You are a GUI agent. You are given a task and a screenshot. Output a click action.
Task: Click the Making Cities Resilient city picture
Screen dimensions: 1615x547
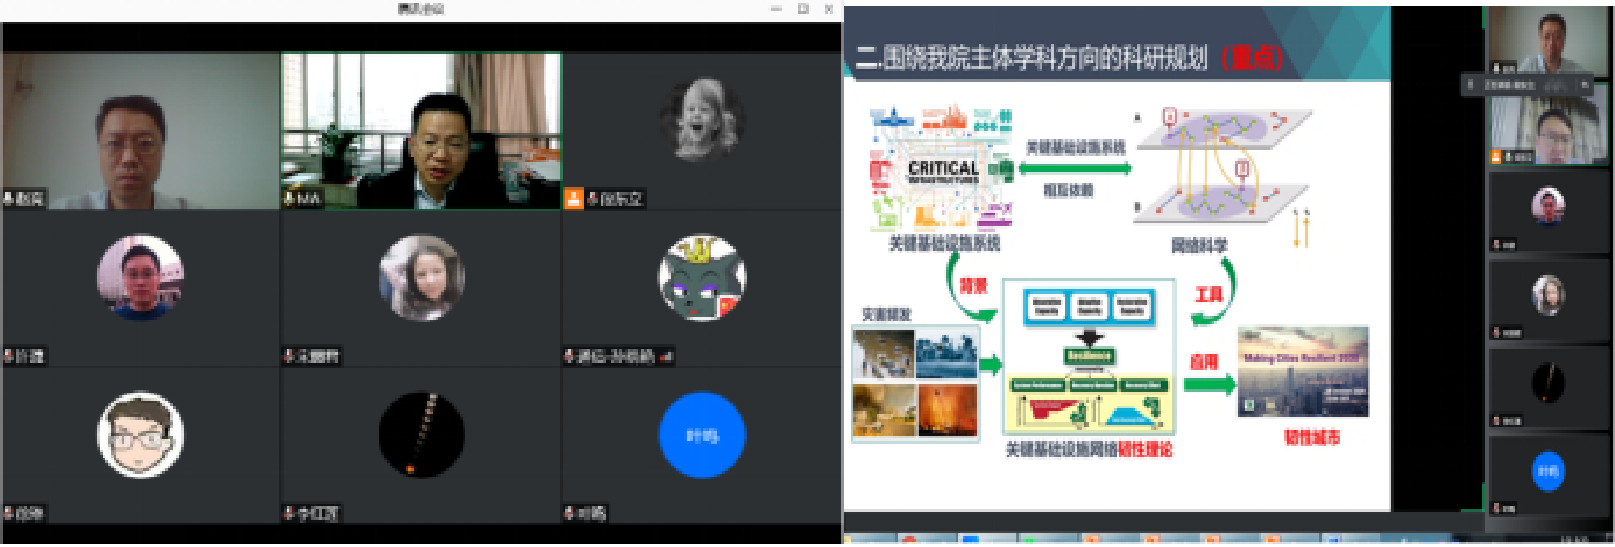tap(1303, 372)
